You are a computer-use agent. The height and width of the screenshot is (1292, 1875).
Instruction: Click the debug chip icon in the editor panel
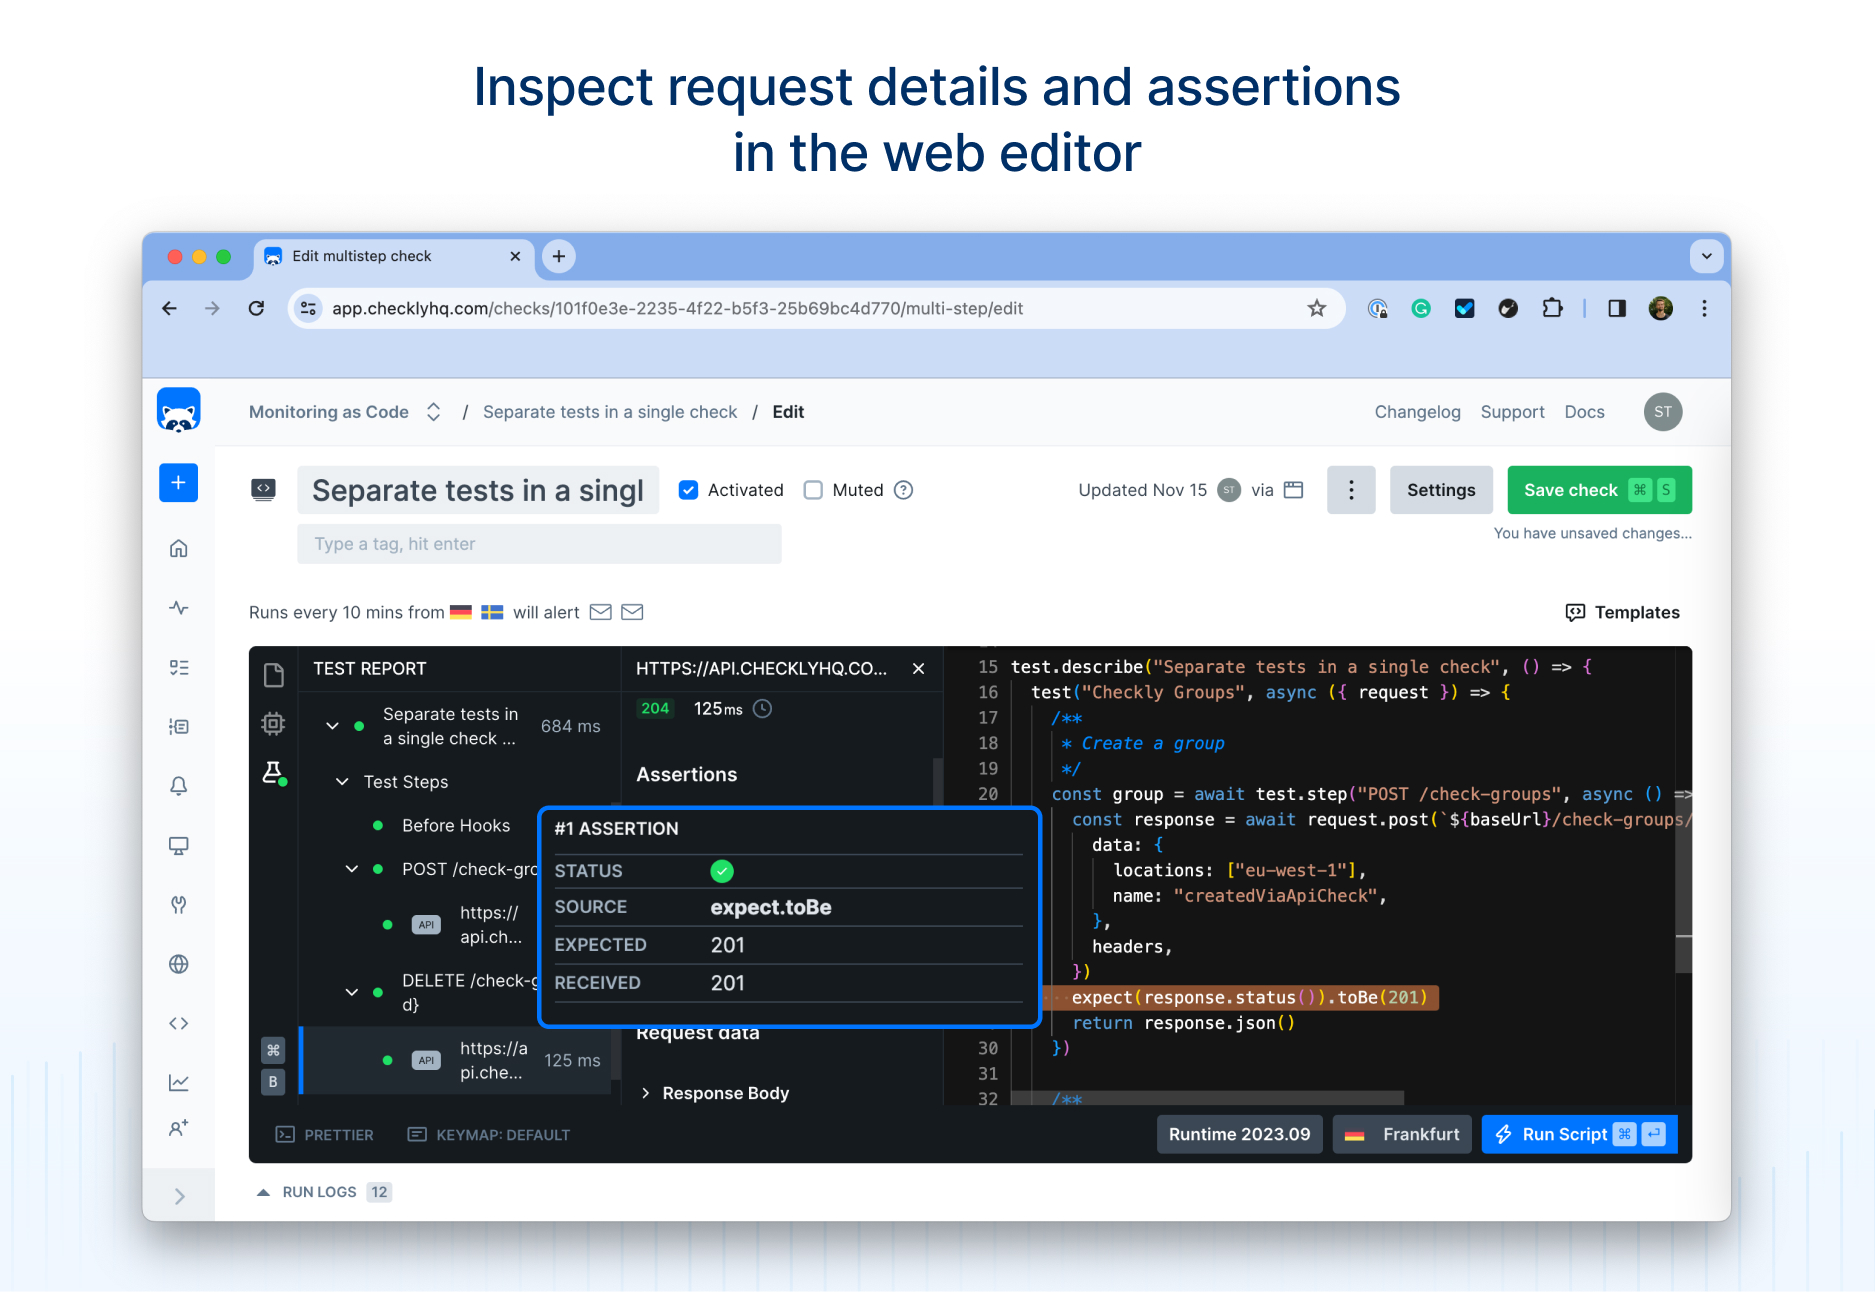click(274, 723)
